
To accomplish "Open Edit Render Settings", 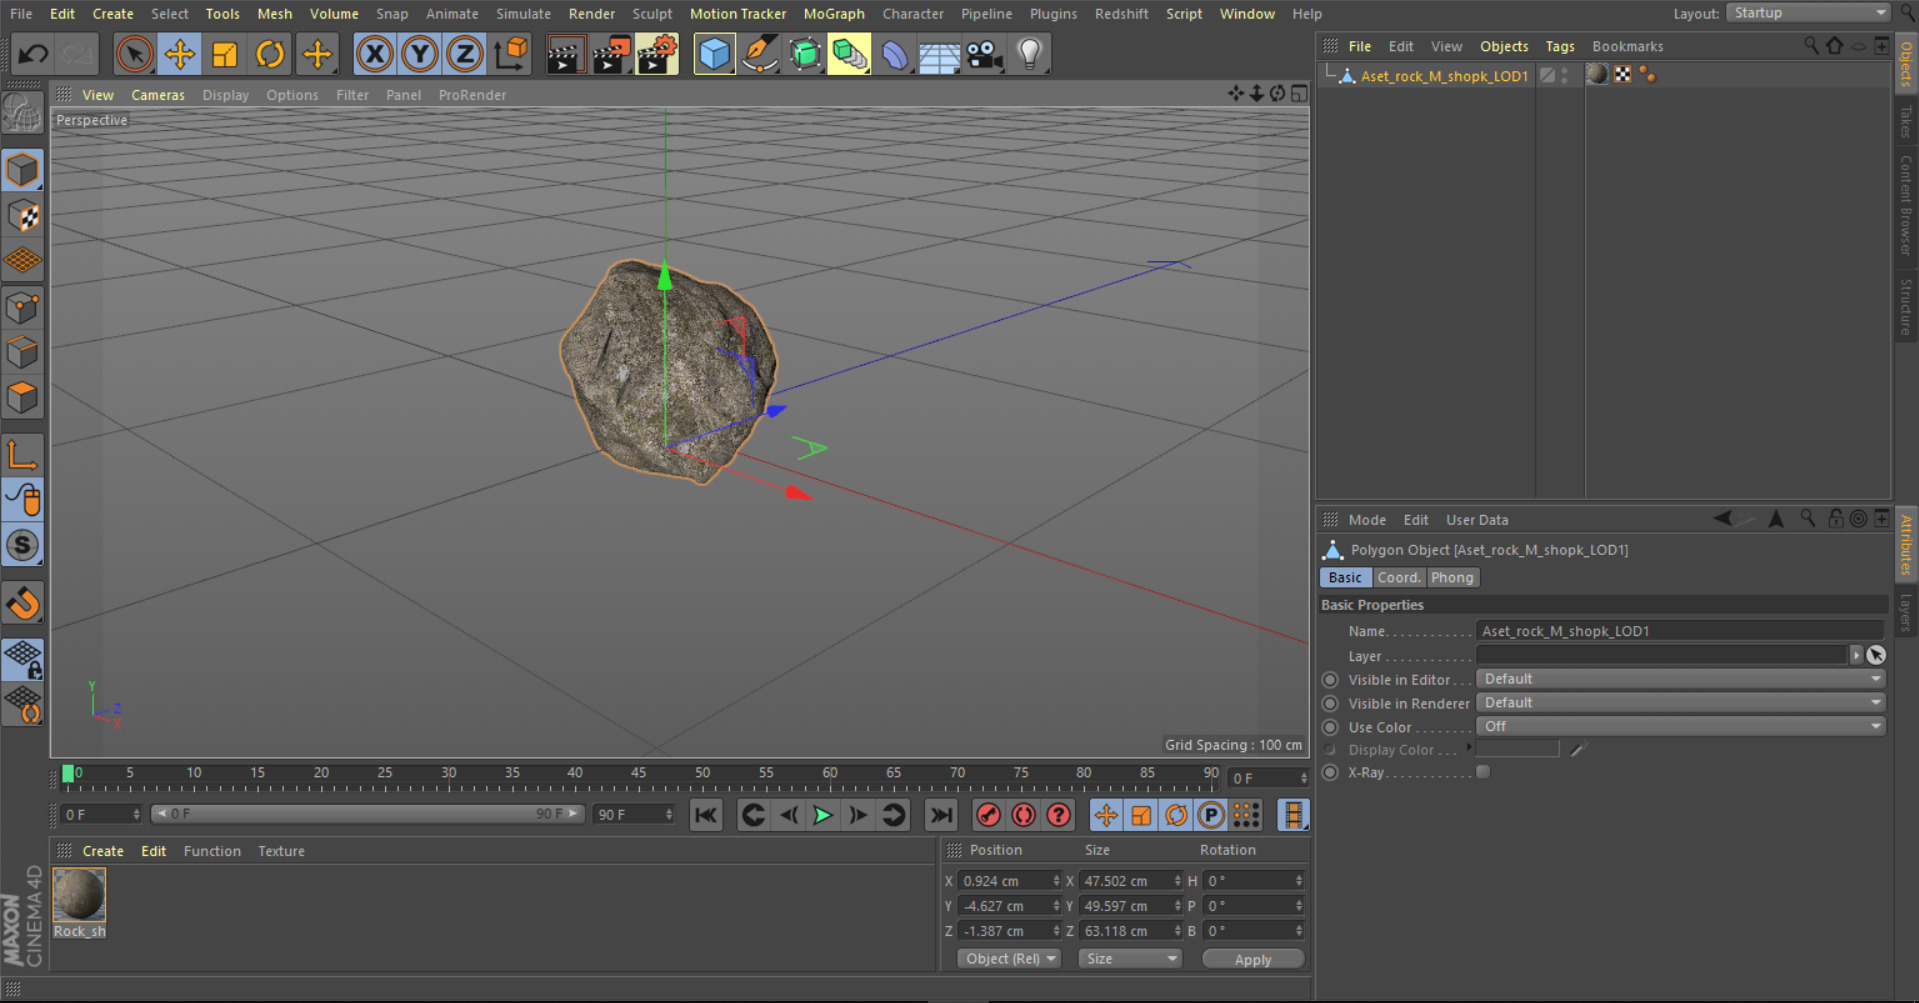I will click(657, 54).
